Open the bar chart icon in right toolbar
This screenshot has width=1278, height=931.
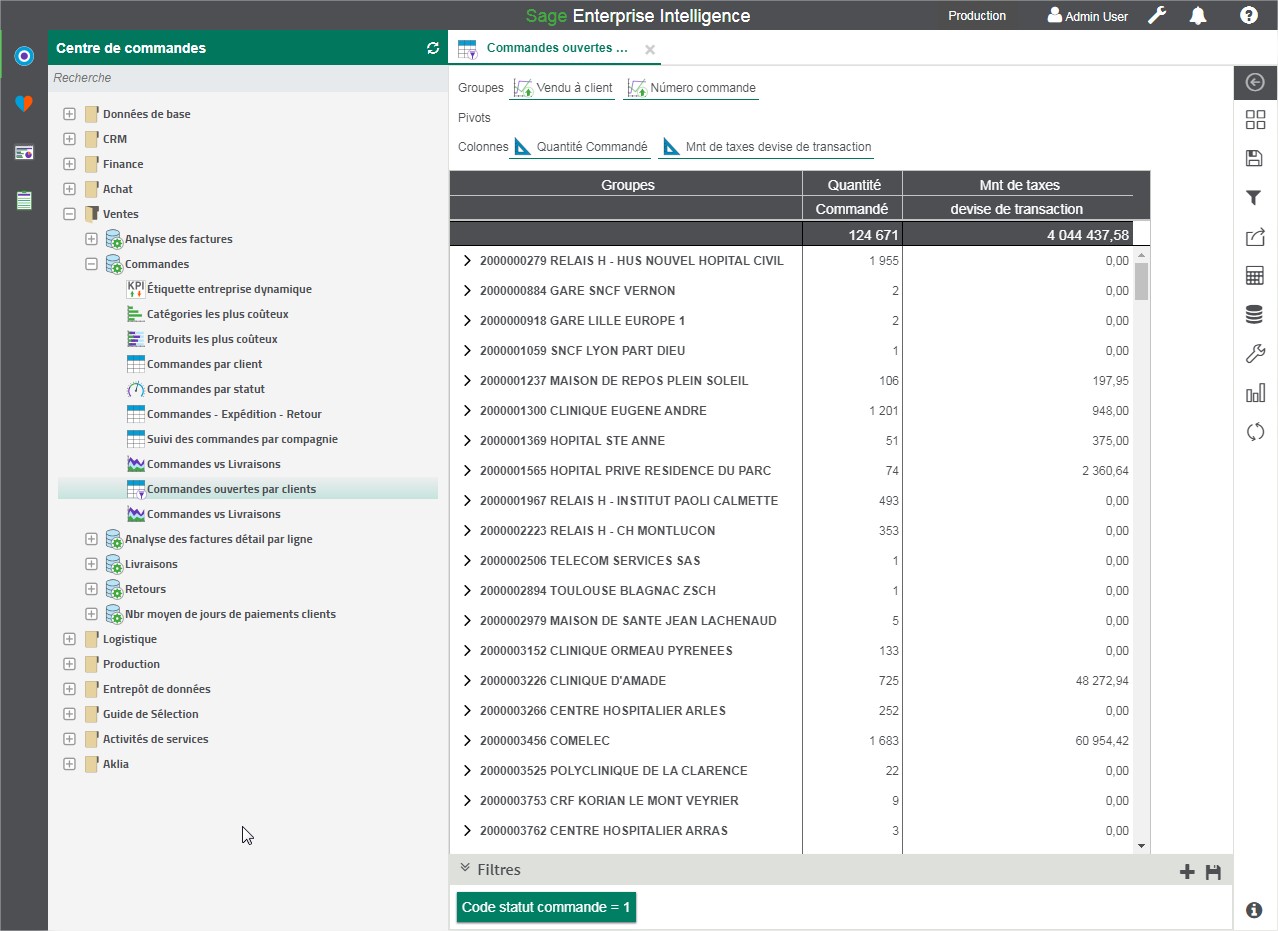click(1255, 393)
